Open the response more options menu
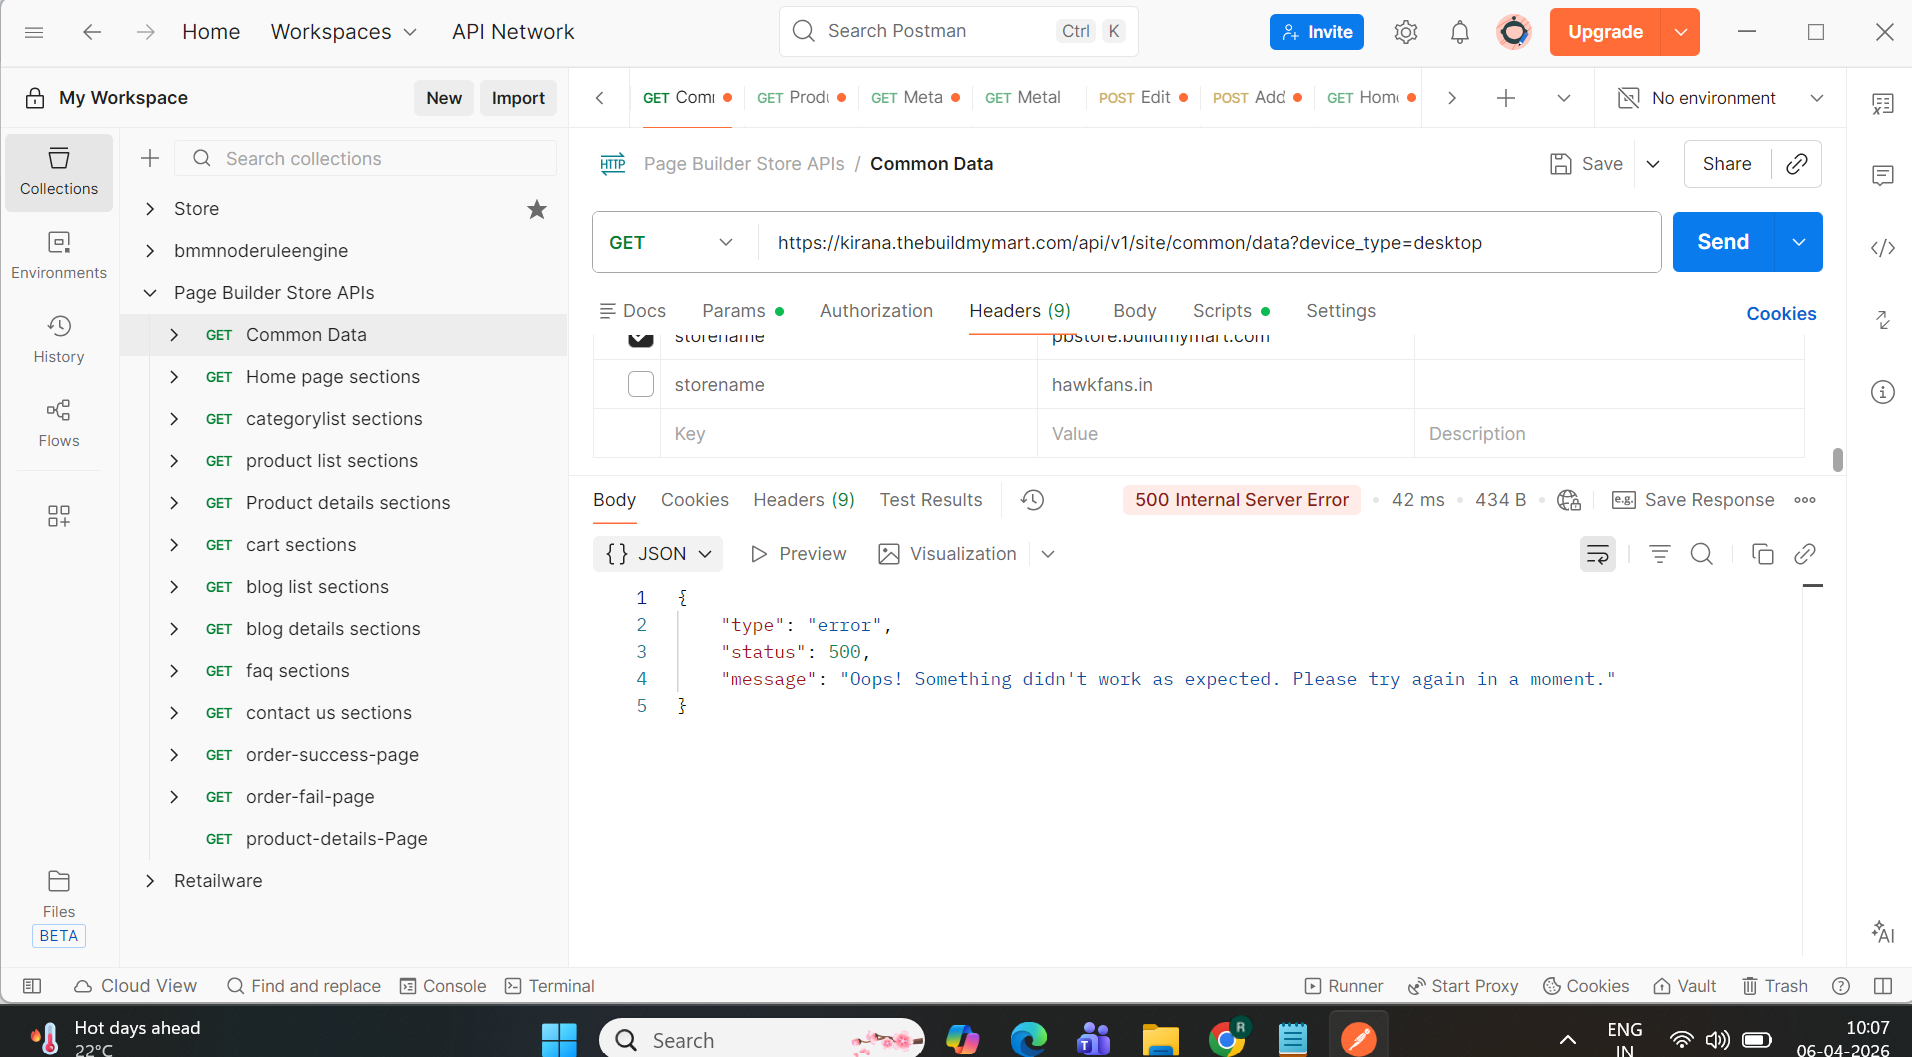 [1805, 500]
